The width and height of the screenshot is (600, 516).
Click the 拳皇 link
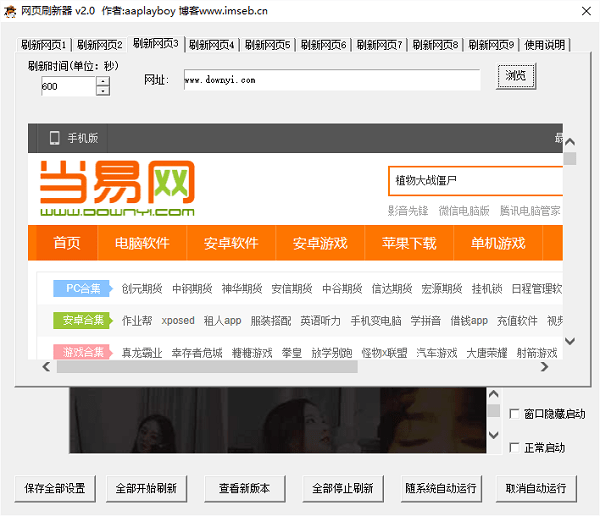292,353
